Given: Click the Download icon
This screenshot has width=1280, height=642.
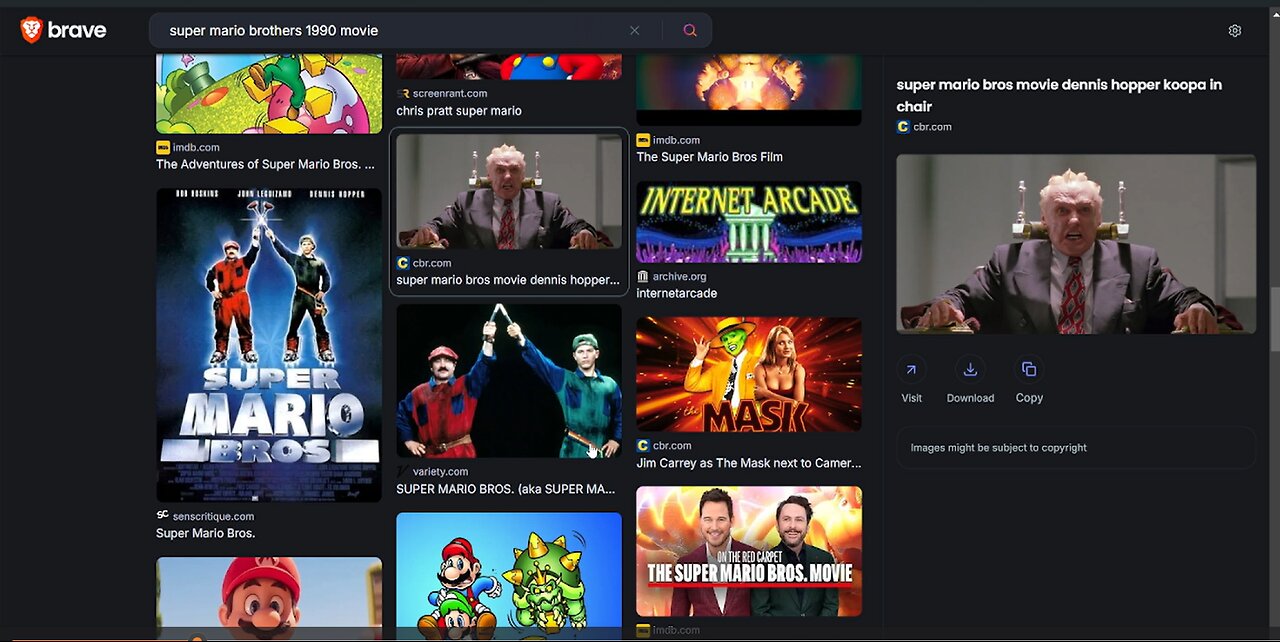Looking at the screenshot, I should 970,369.
